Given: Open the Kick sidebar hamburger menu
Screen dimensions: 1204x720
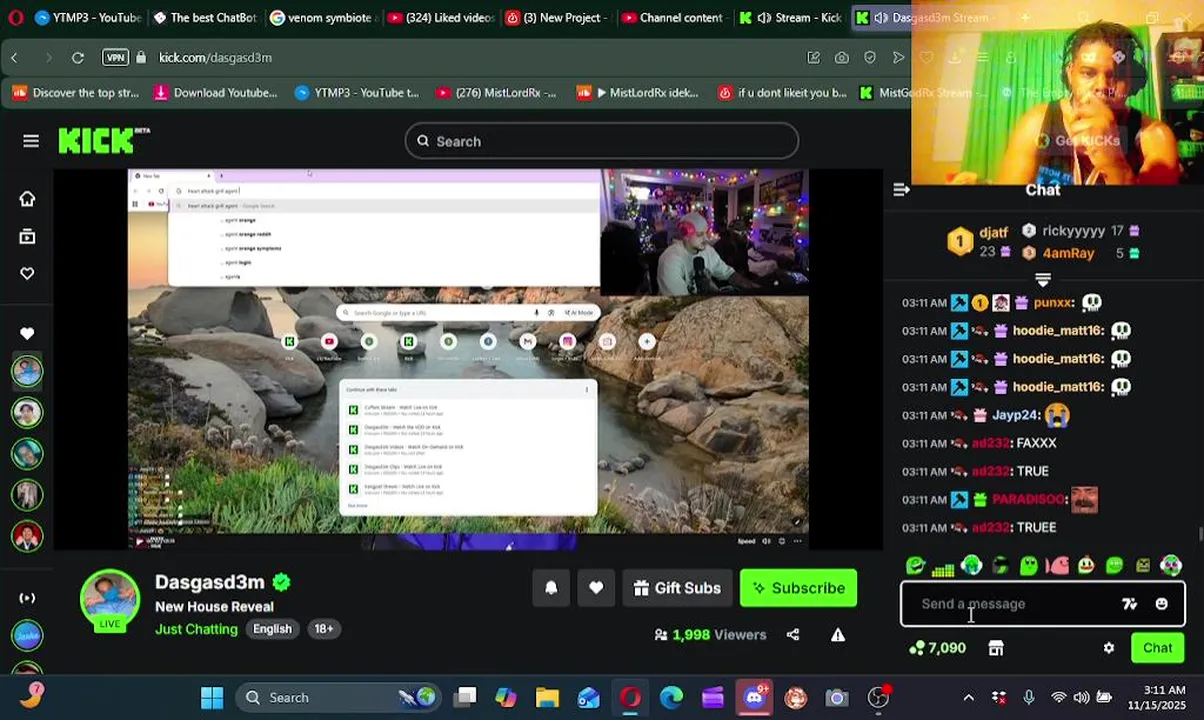Looking at the screenshot, I should pyautogui.click(x=31, y=141).
